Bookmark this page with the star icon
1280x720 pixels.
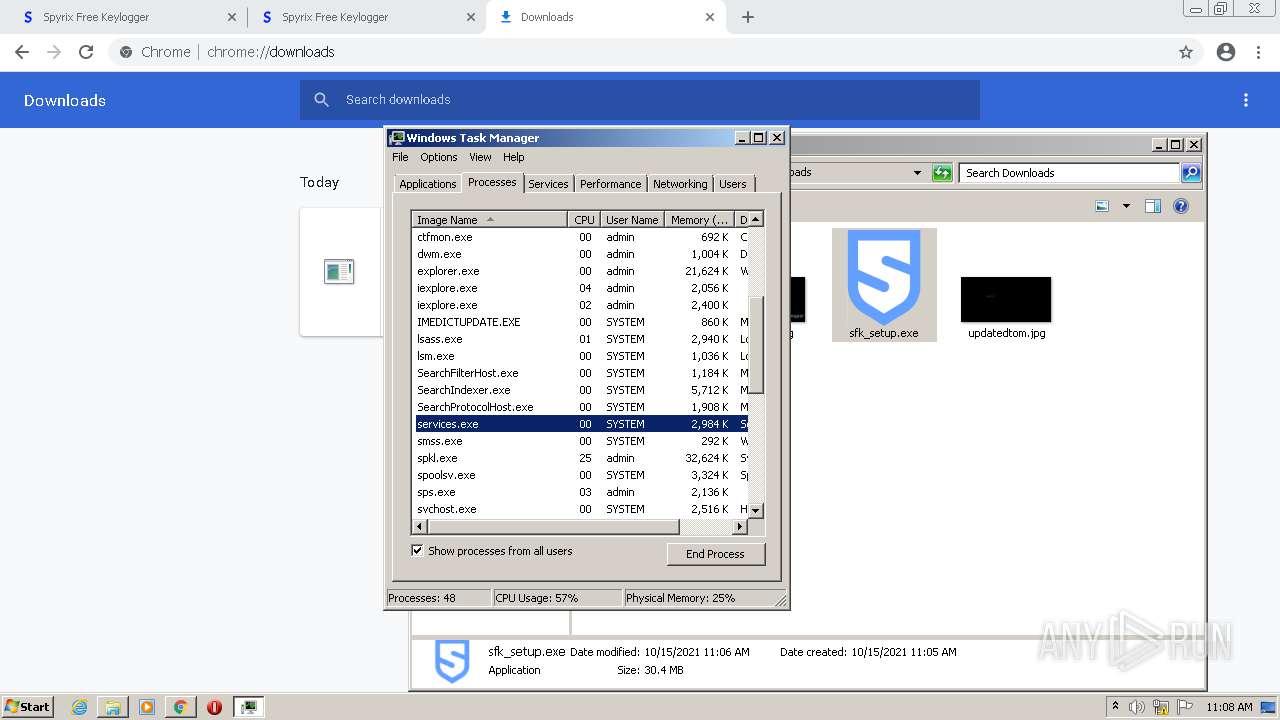coord(1186,52)
